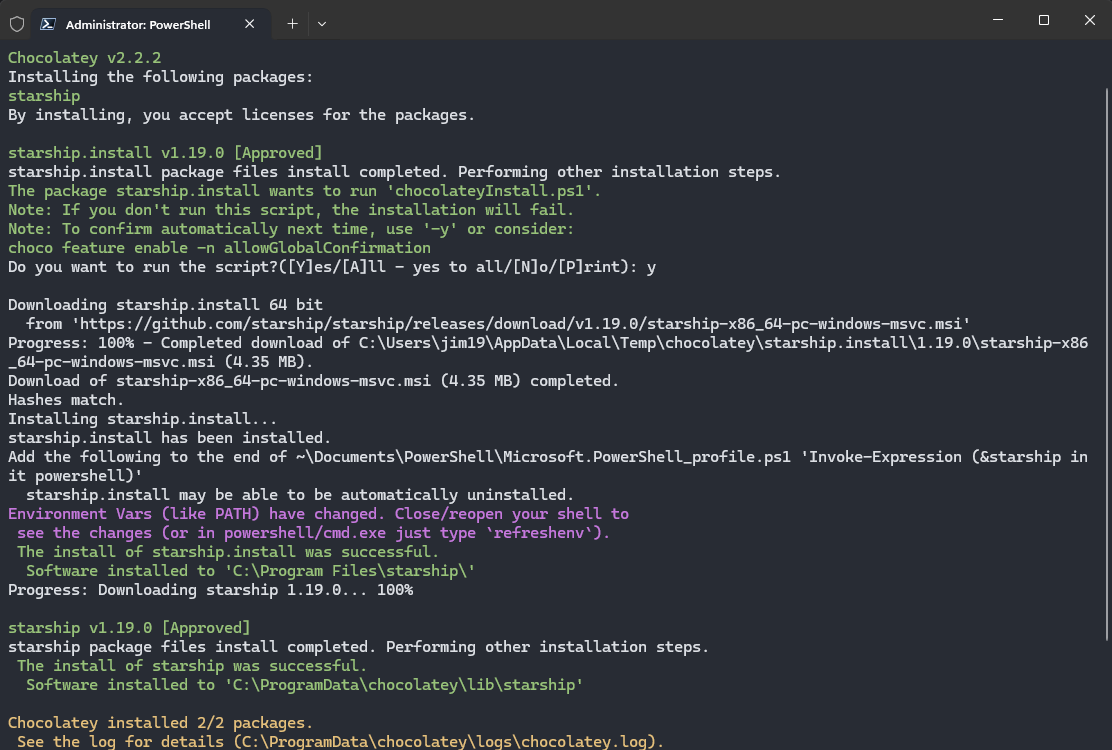Click "Downloading starship.install 64 bit" line
The height and width of the screenshot is (750, 1112).
tap(165, 305)
